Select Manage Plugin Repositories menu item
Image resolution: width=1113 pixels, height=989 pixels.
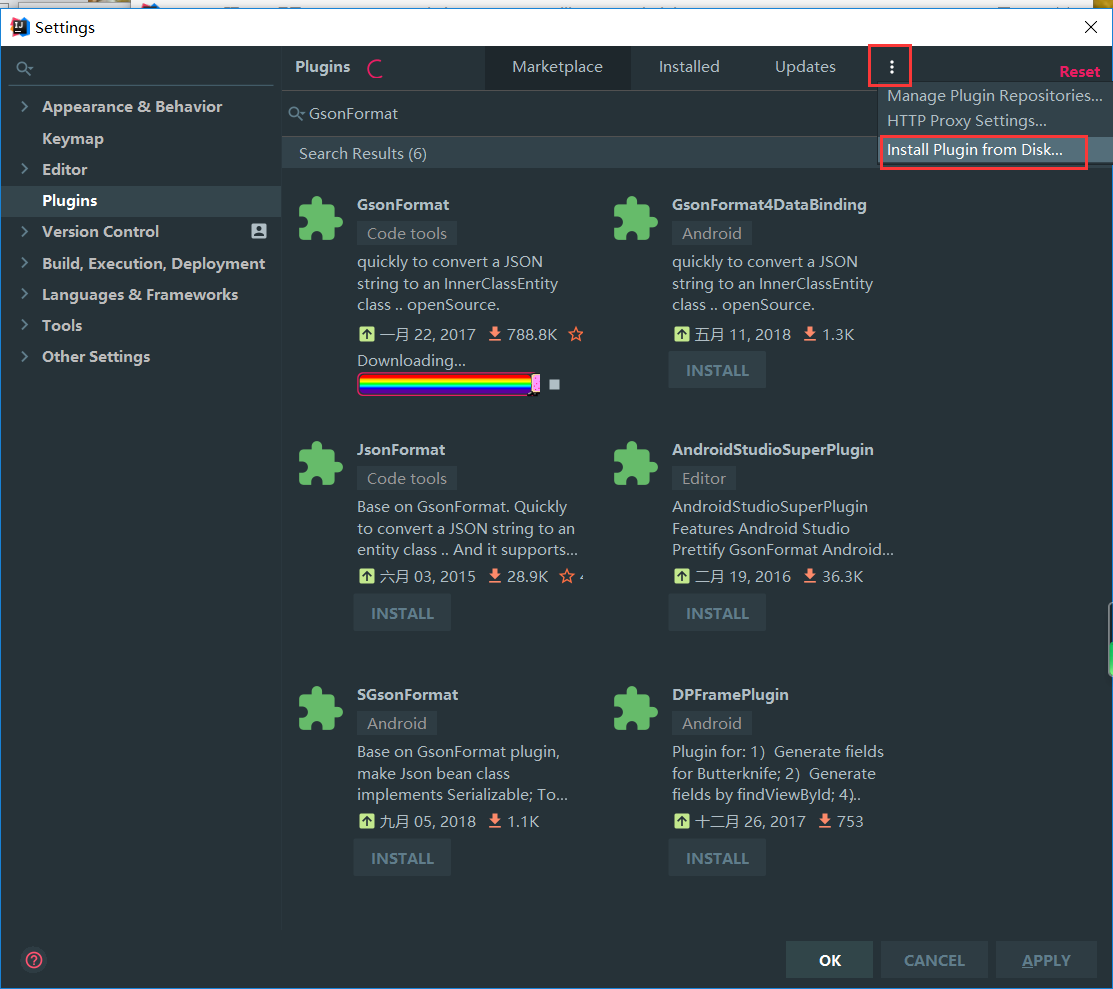click(994, 96)
